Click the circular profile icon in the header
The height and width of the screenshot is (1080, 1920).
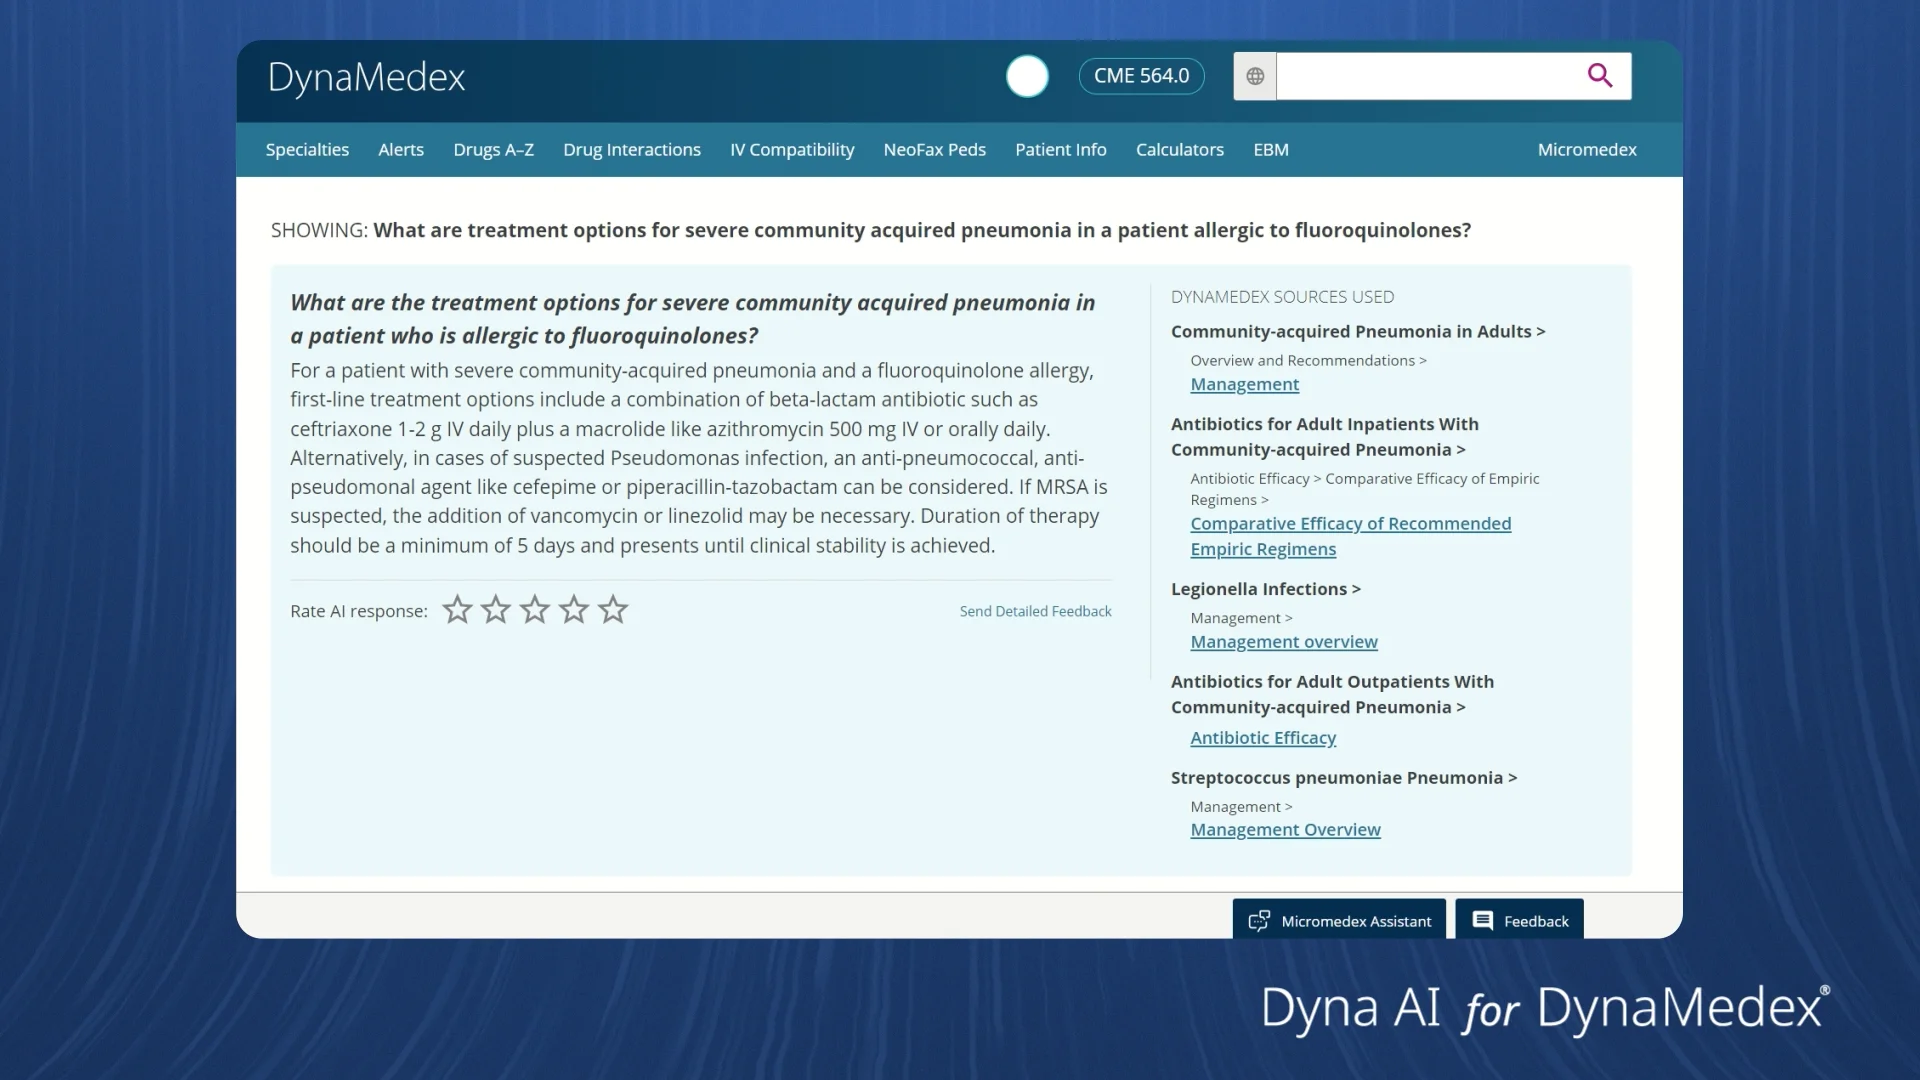pyautogui.click(x=1027, y=76)
